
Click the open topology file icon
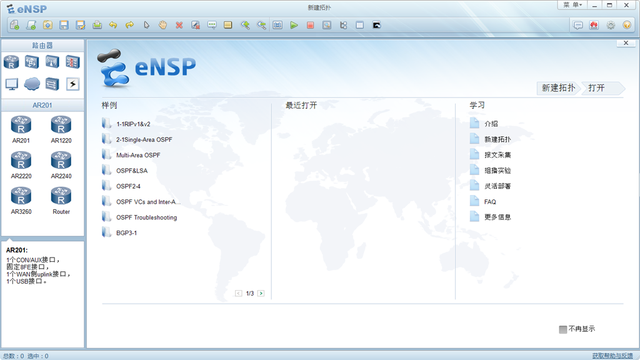[x=48, y=25]
